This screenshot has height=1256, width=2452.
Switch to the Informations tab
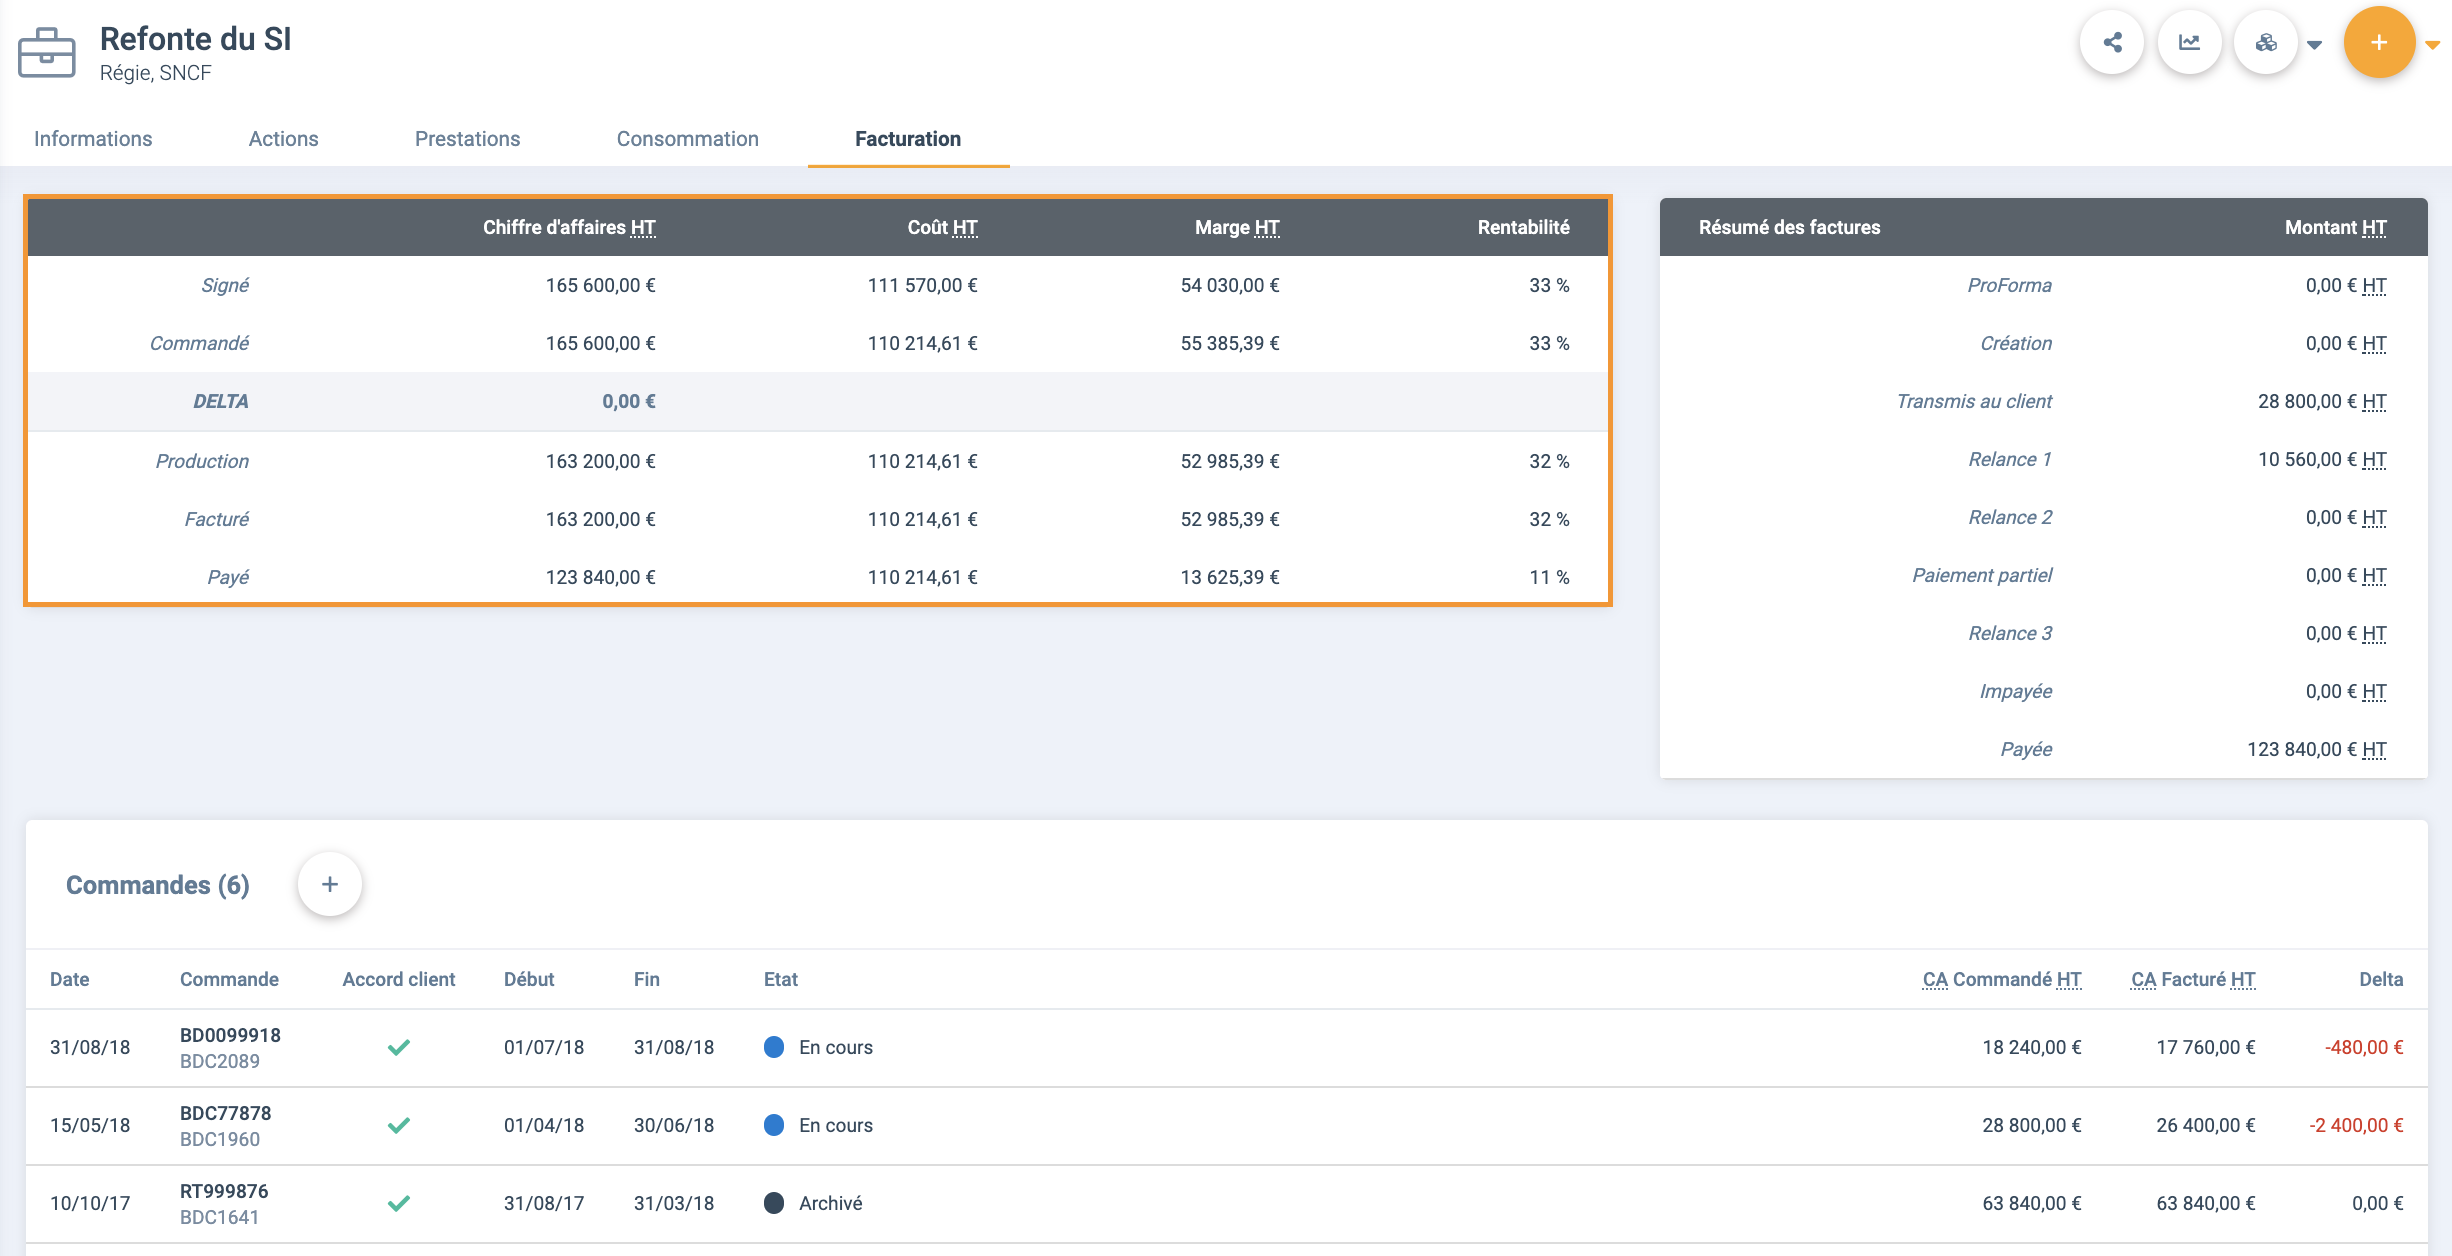point(93,139)
